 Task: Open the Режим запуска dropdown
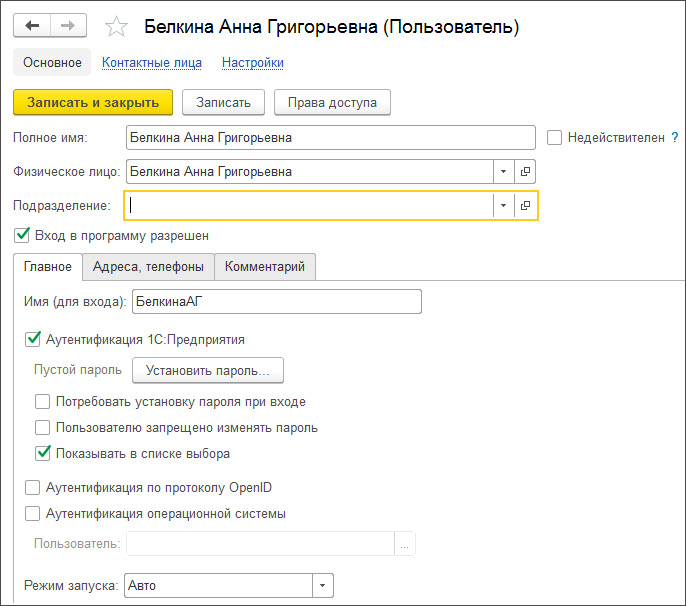click(323, 585)
